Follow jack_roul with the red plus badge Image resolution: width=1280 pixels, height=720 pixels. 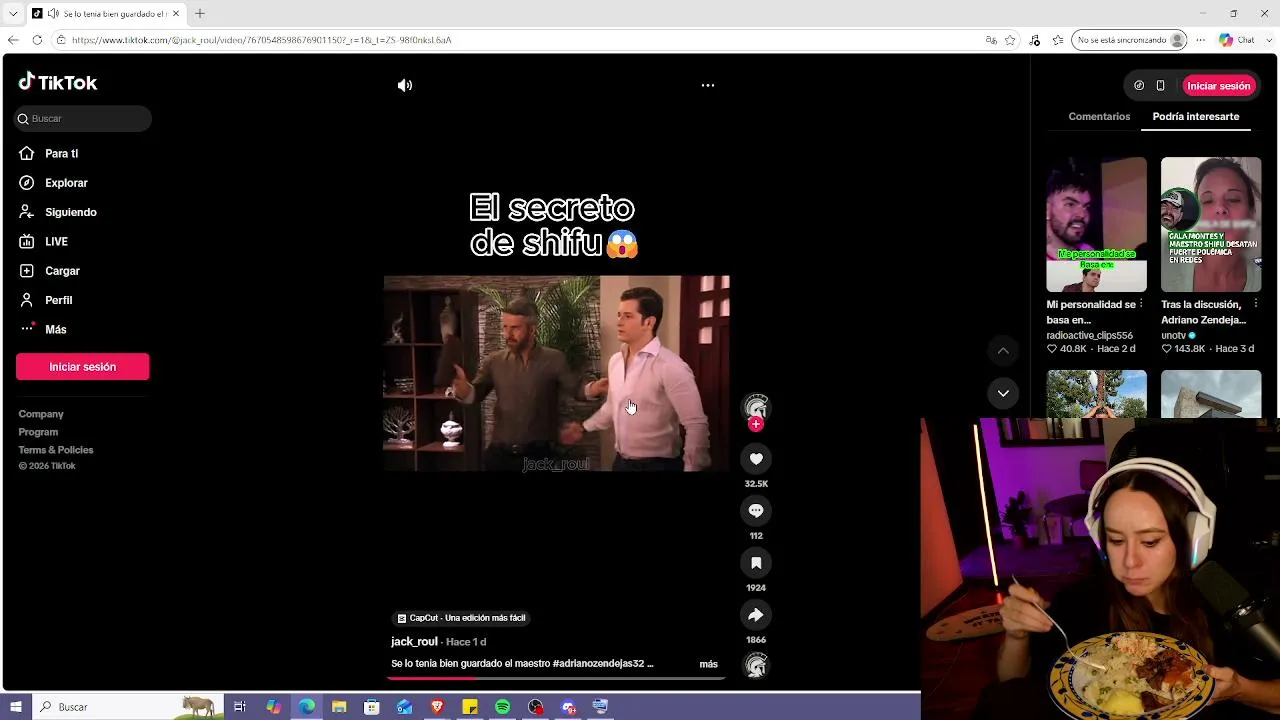756,424
